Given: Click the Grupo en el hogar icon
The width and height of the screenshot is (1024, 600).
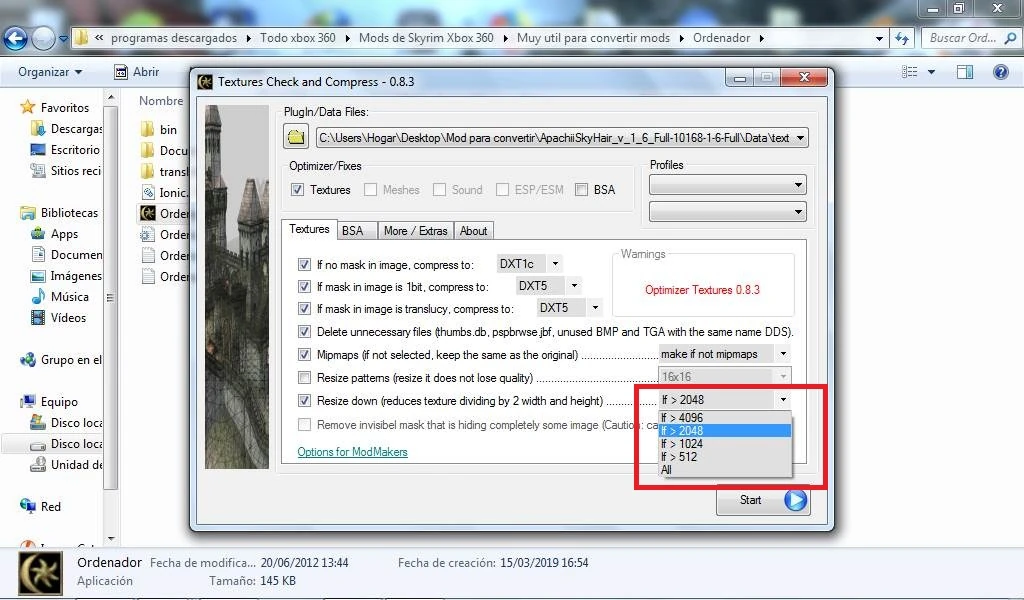Looking at the screenshot, I should click(27, 360).
